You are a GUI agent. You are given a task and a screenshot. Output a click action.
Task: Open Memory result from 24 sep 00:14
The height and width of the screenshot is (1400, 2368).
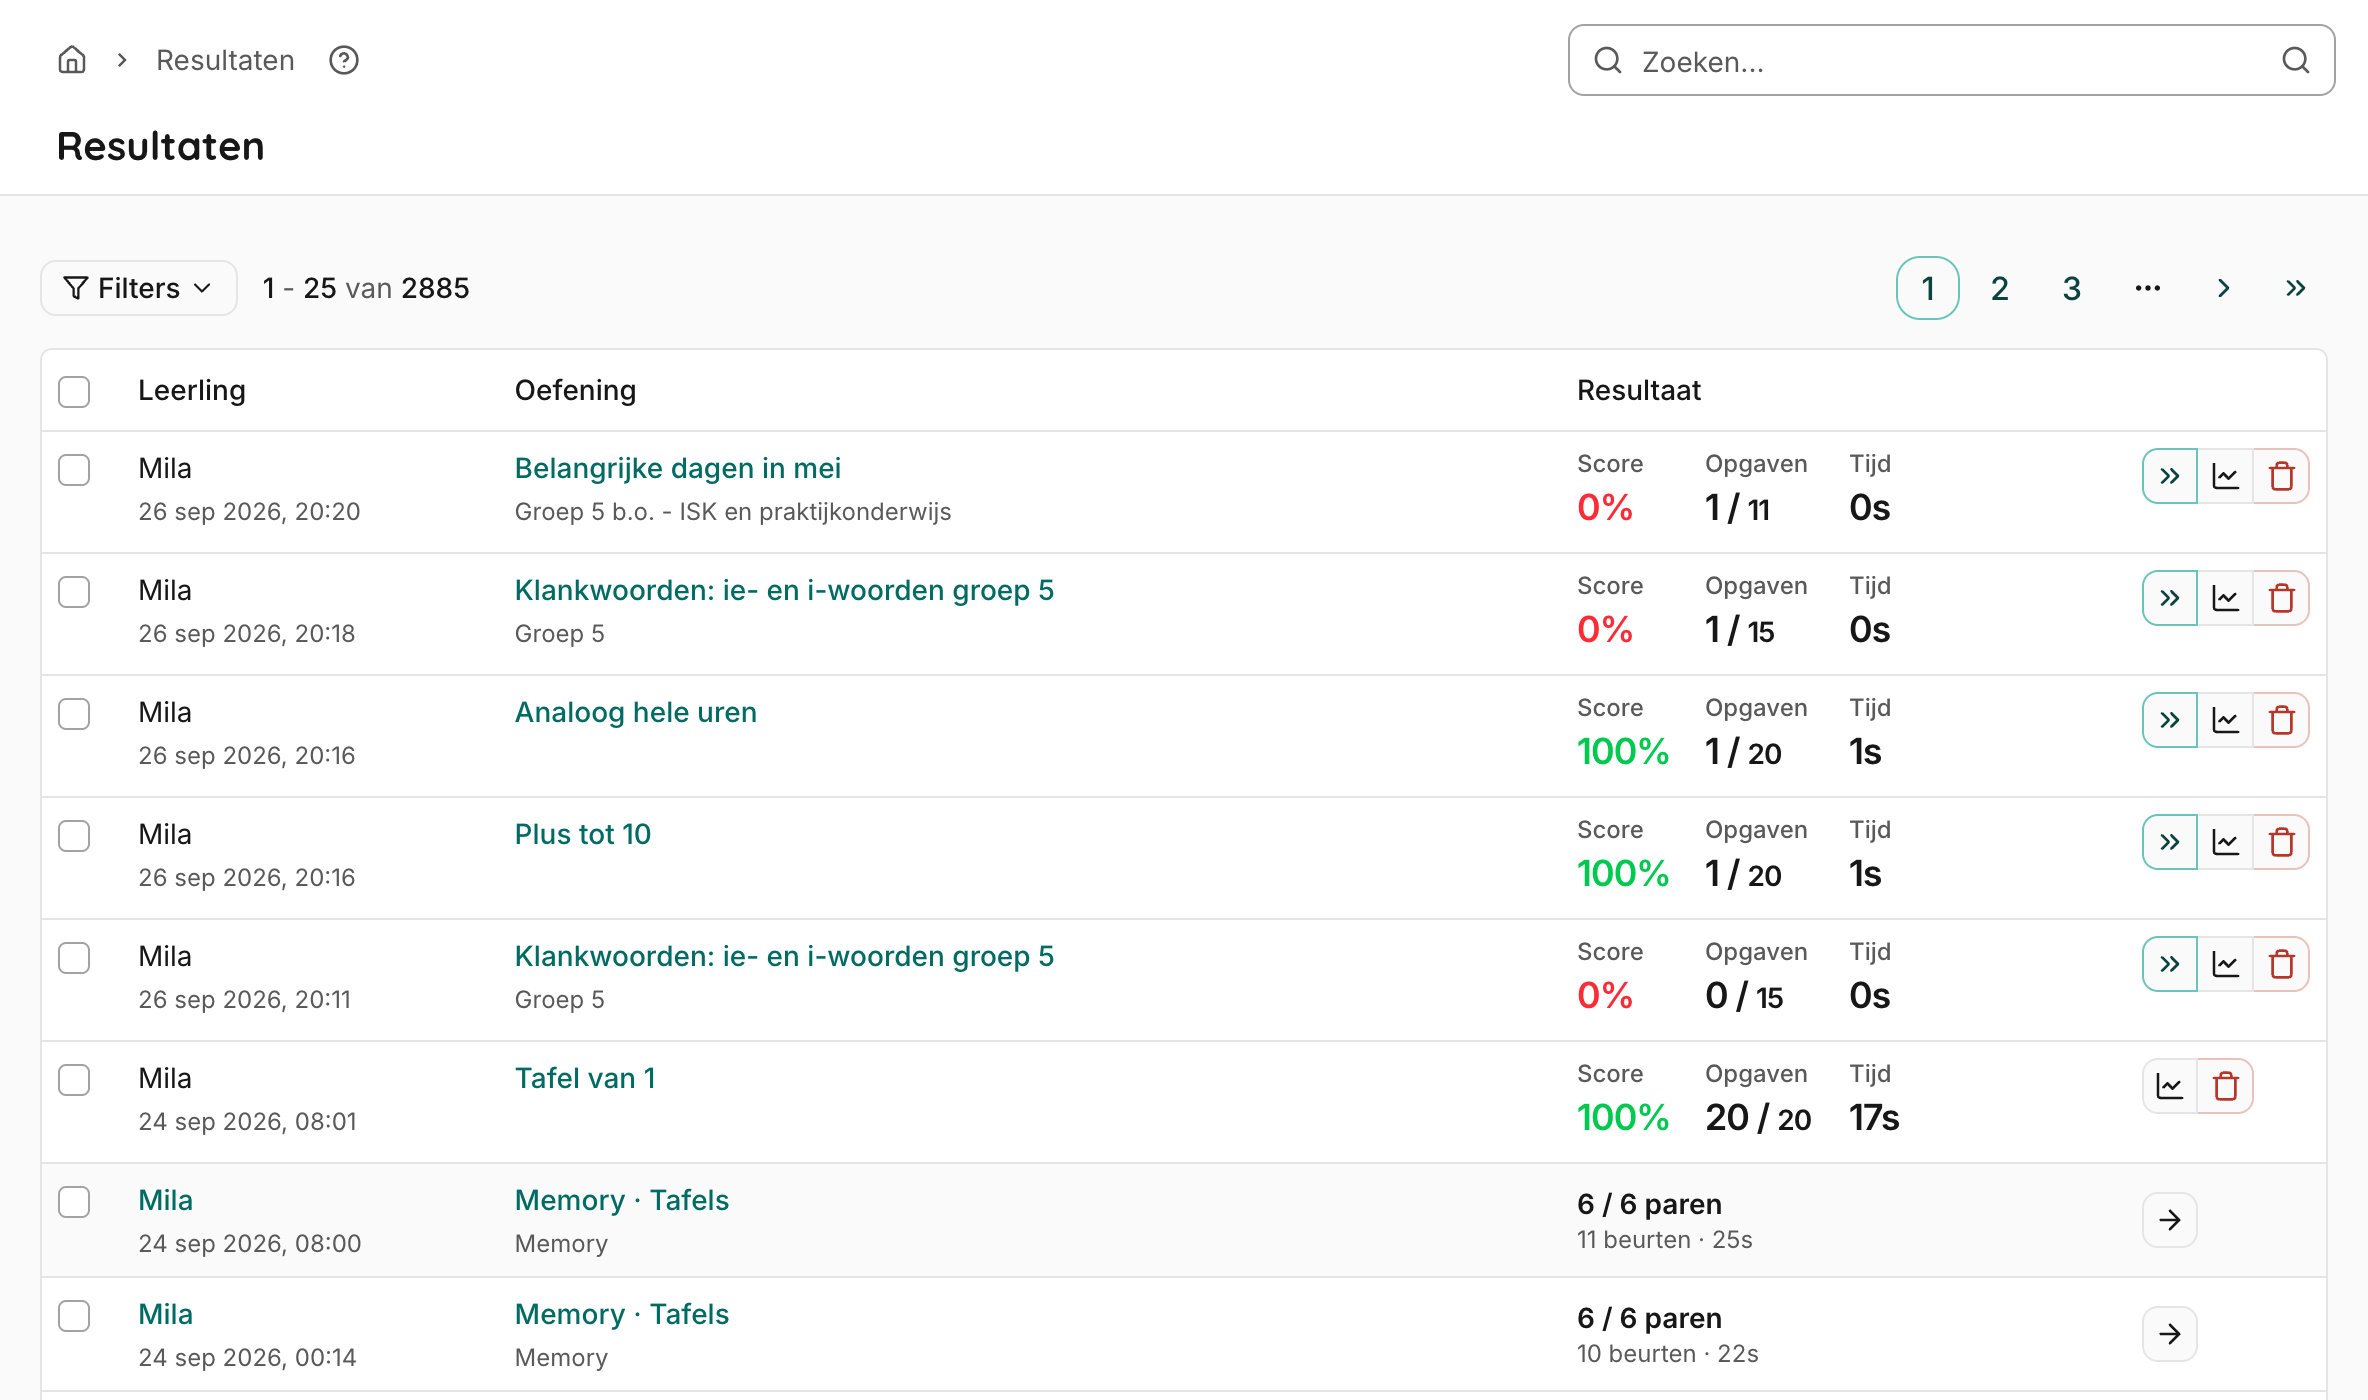(x=2170, y=1334)
